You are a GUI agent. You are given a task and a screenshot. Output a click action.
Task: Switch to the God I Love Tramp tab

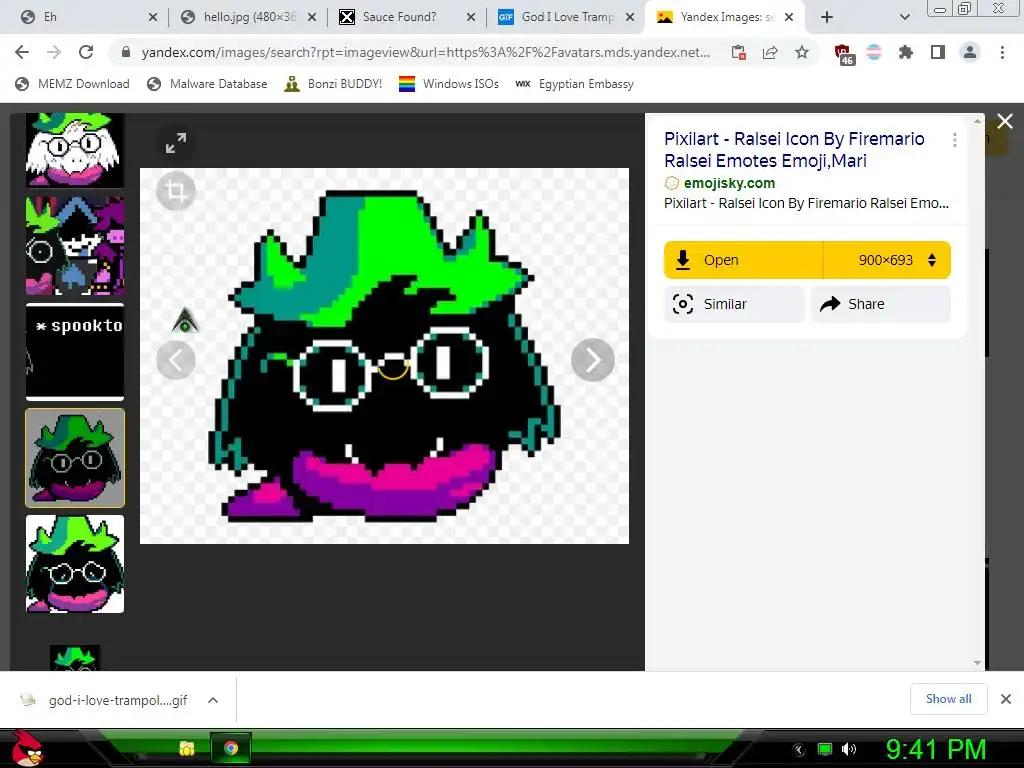pos(565,17)
